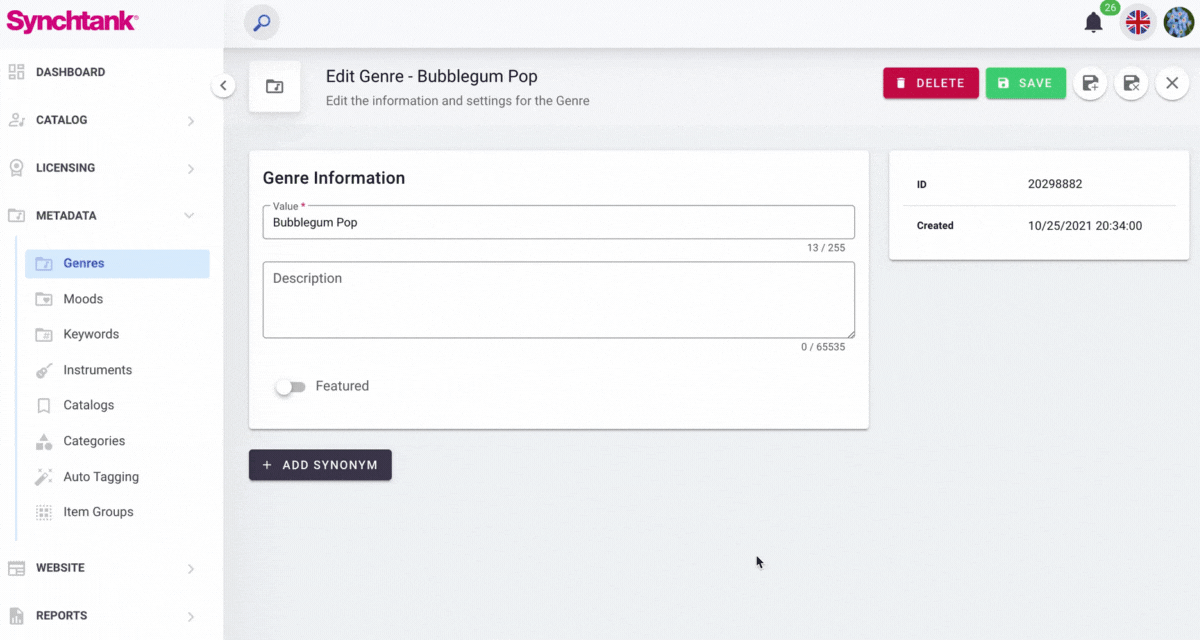The height and width of the screenshot is (640, 1200).
Task: Open Moods in the sidebar
Action: click(x=83, y=299)
